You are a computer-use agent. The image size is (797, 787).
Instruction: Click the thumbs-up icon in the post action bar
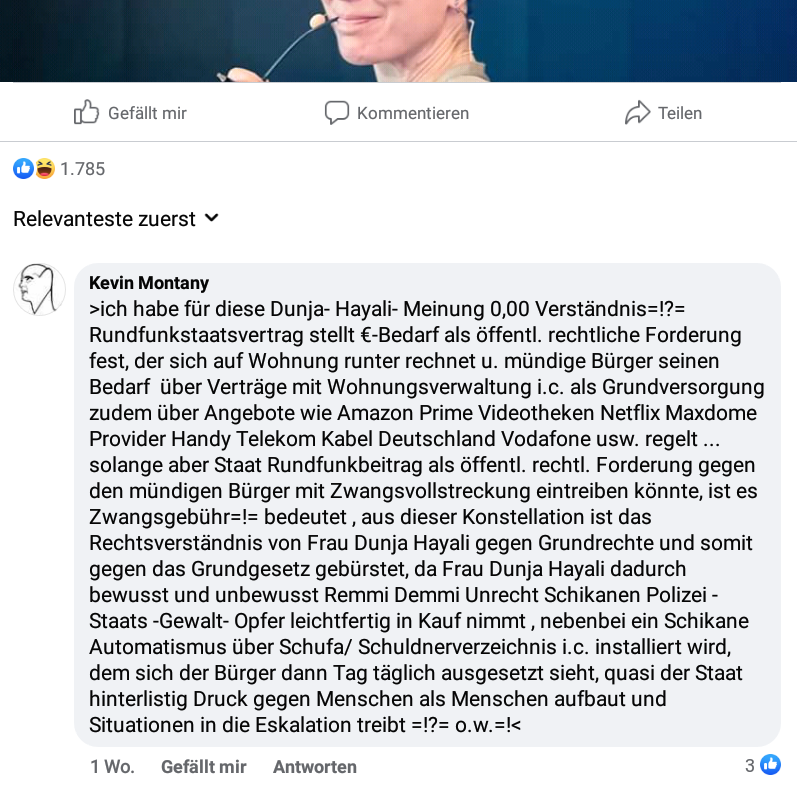[87, 112]
